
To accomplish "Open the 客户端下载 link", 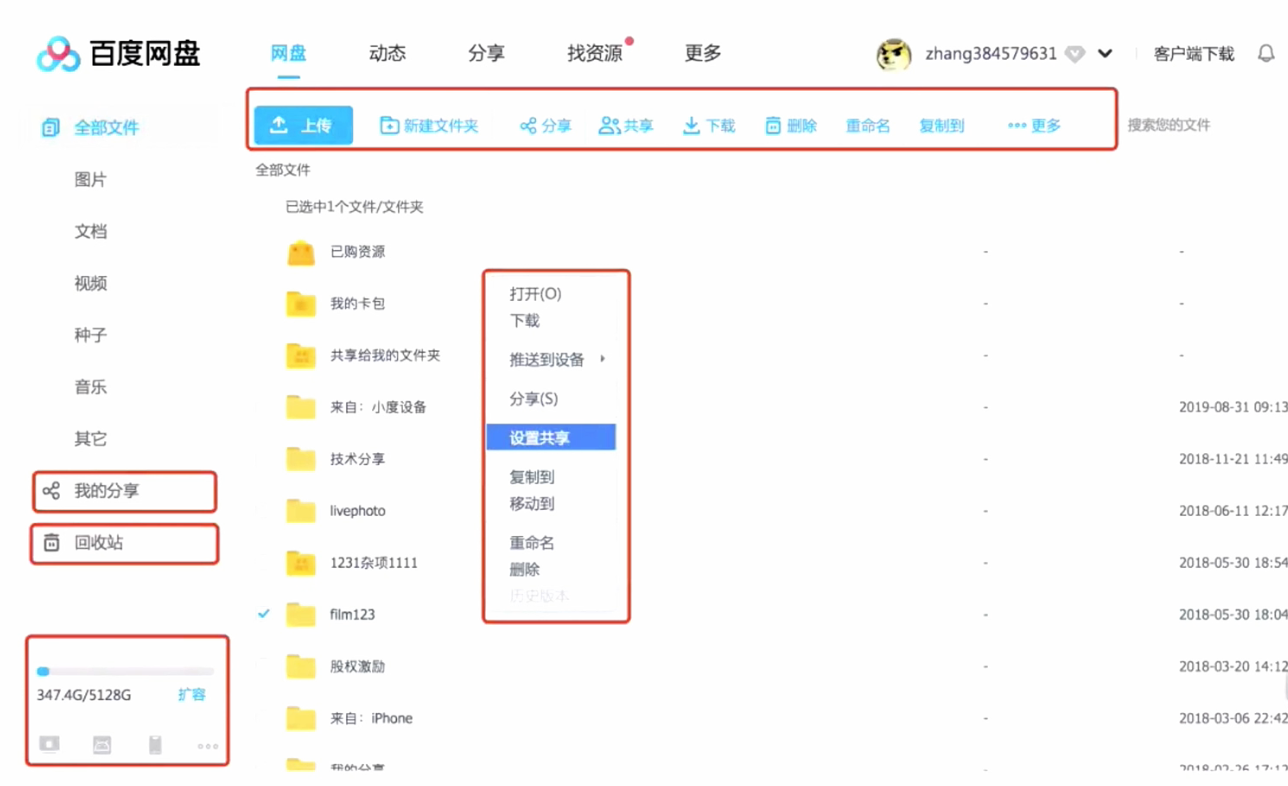I will coord(1194,54).
